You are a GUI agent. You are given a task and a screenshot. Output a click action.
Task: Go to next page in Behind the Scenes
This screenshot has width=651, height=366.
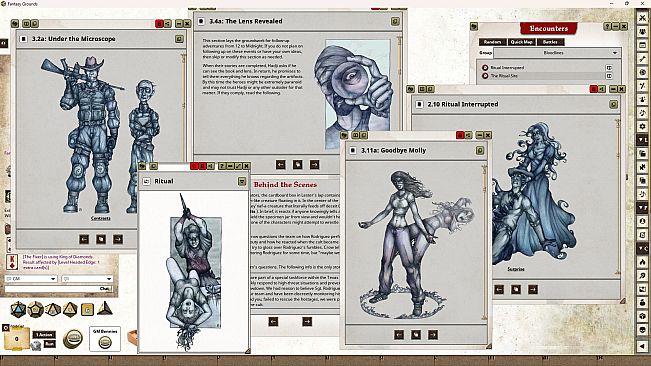(x=307, y=322)
